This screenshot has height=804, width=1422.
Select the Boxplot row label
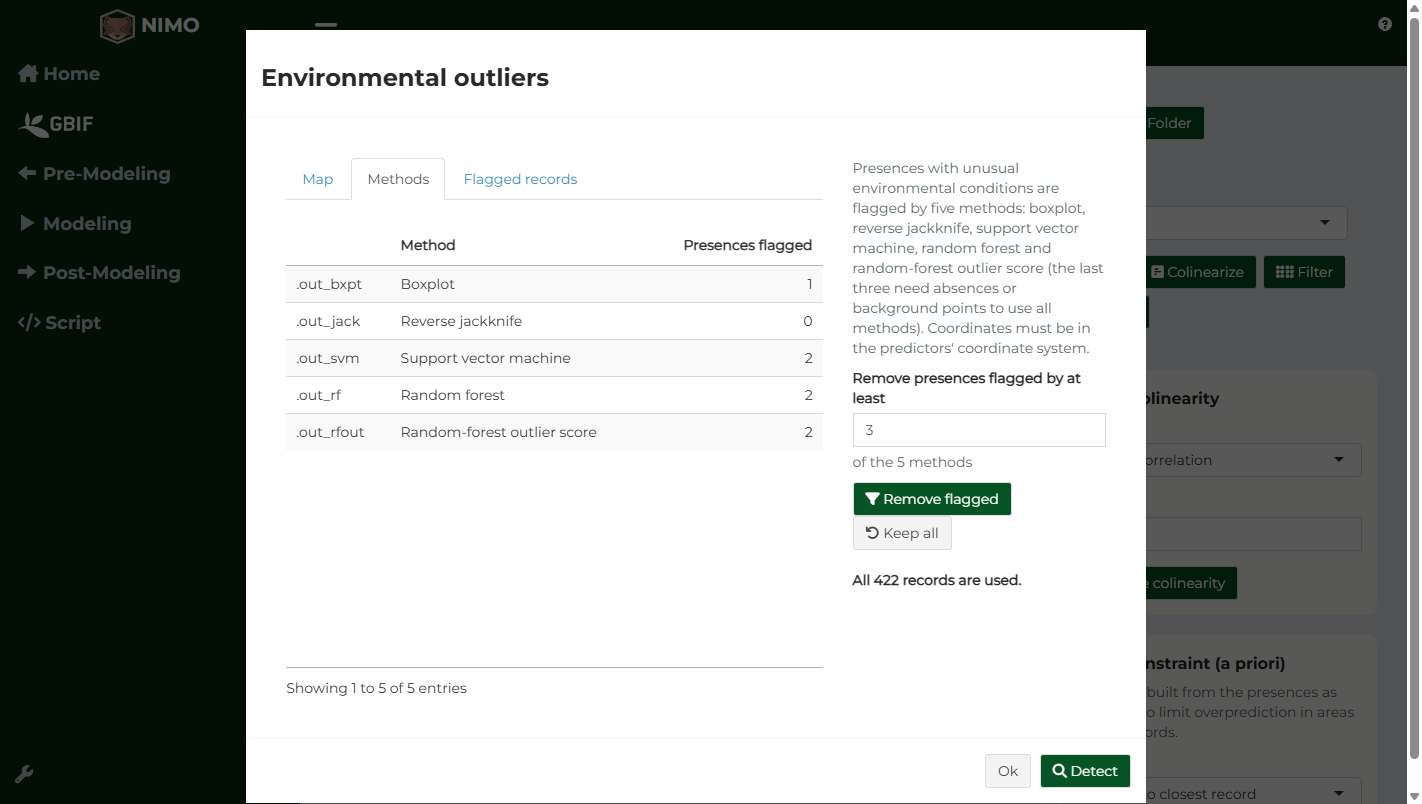(428, 284)
